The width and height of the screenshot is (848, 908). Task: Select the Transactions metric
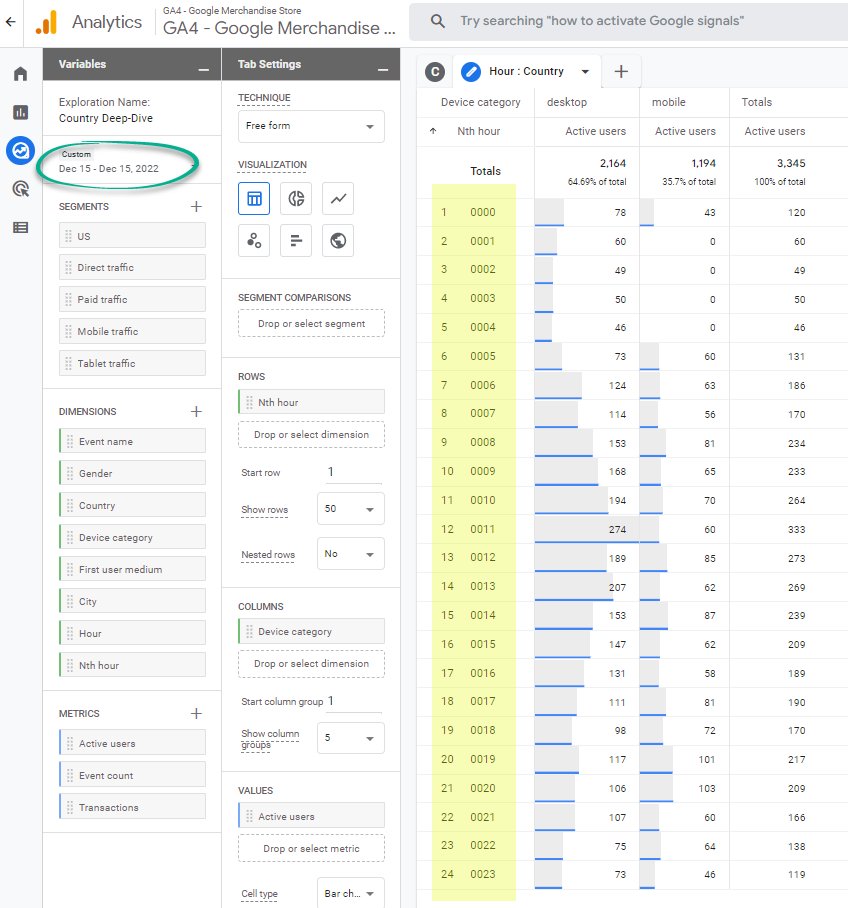tap(132, 807)
